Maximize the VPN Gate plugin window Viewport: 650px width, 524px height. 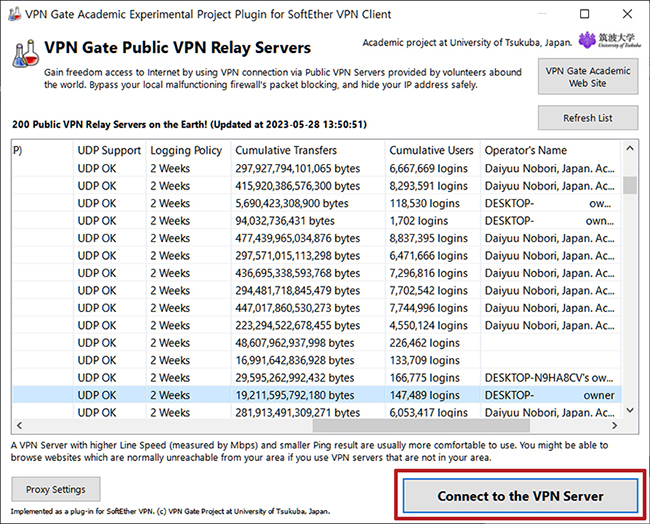(585, 14)
